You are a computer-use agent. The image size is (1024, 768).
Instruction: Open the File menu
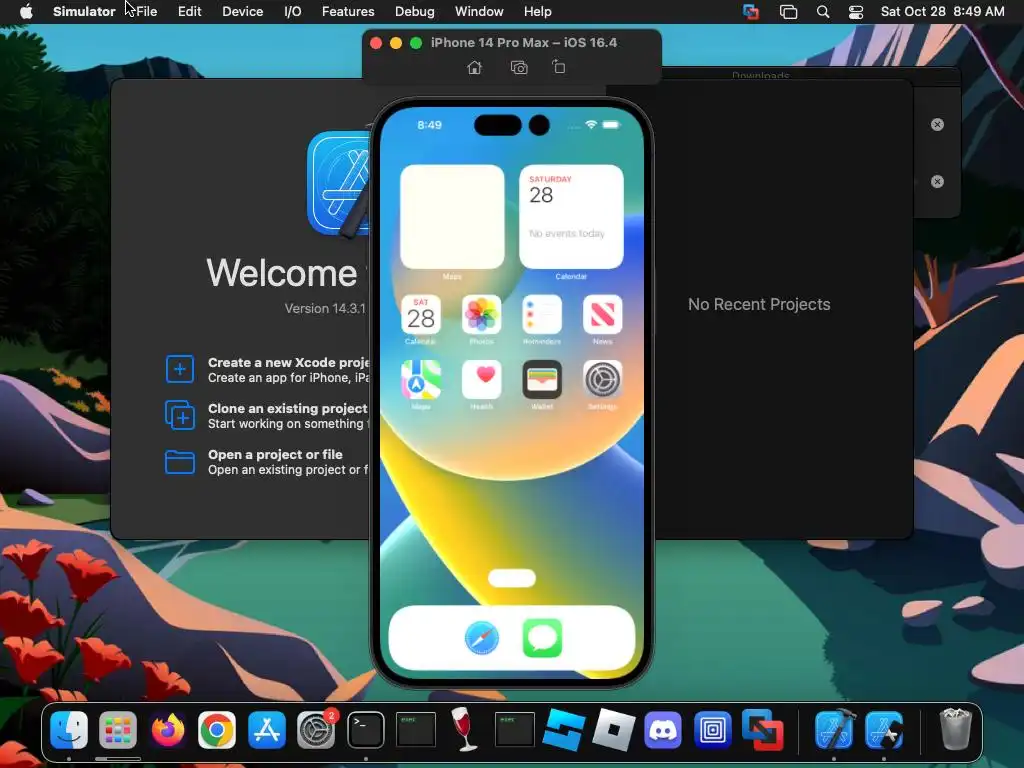click(146, 12)
